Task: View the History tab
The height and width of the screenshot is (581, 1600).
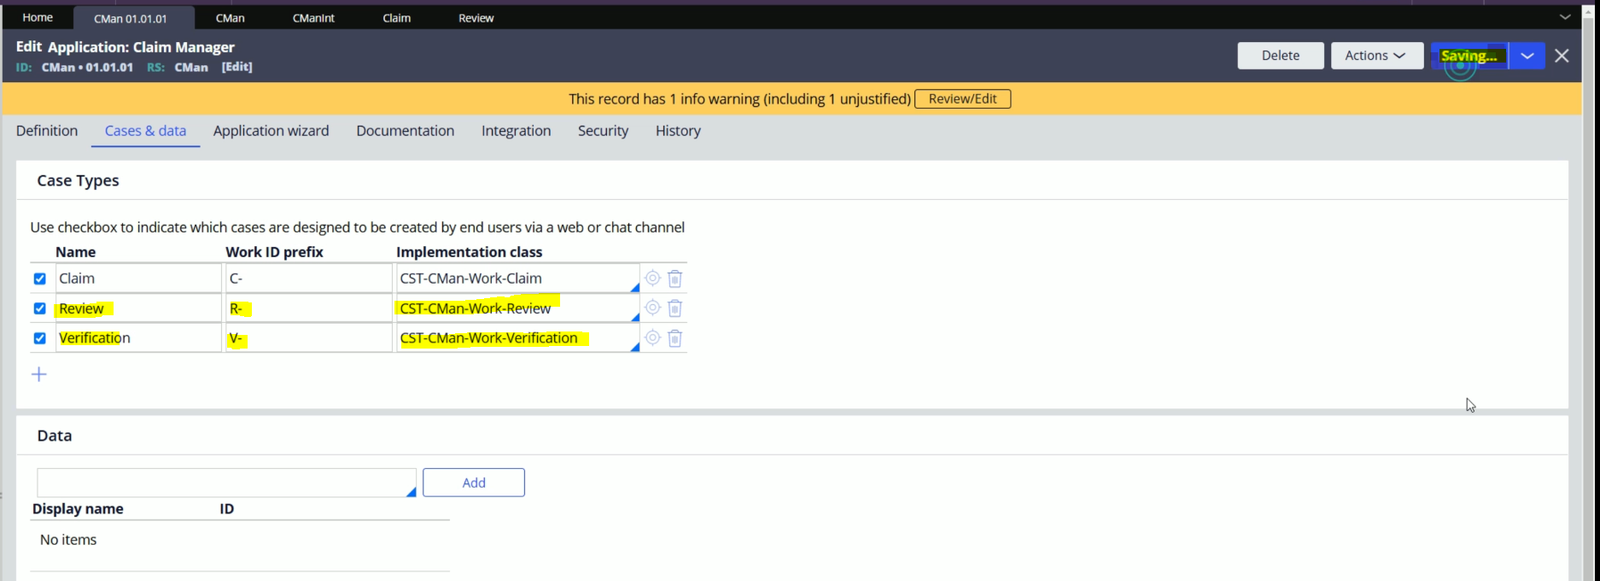Action: click(678, 131)
